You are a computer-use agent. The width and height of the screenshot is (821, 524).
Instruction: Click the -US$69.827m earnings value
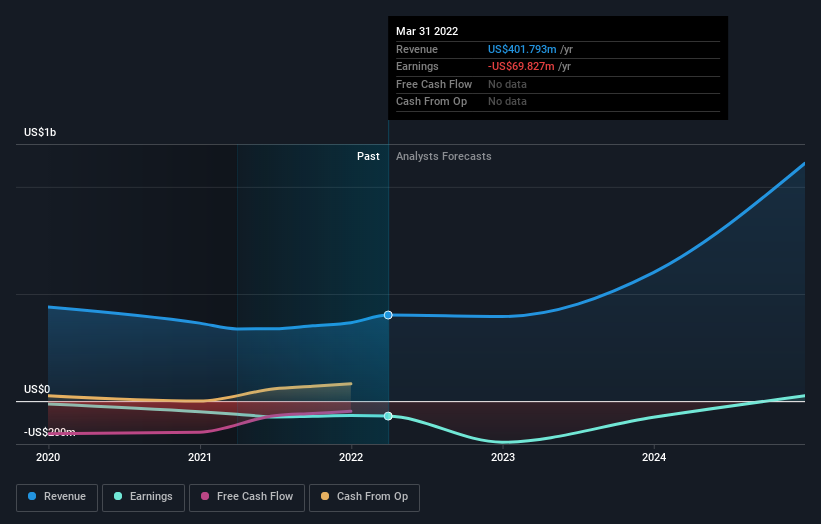521,66
